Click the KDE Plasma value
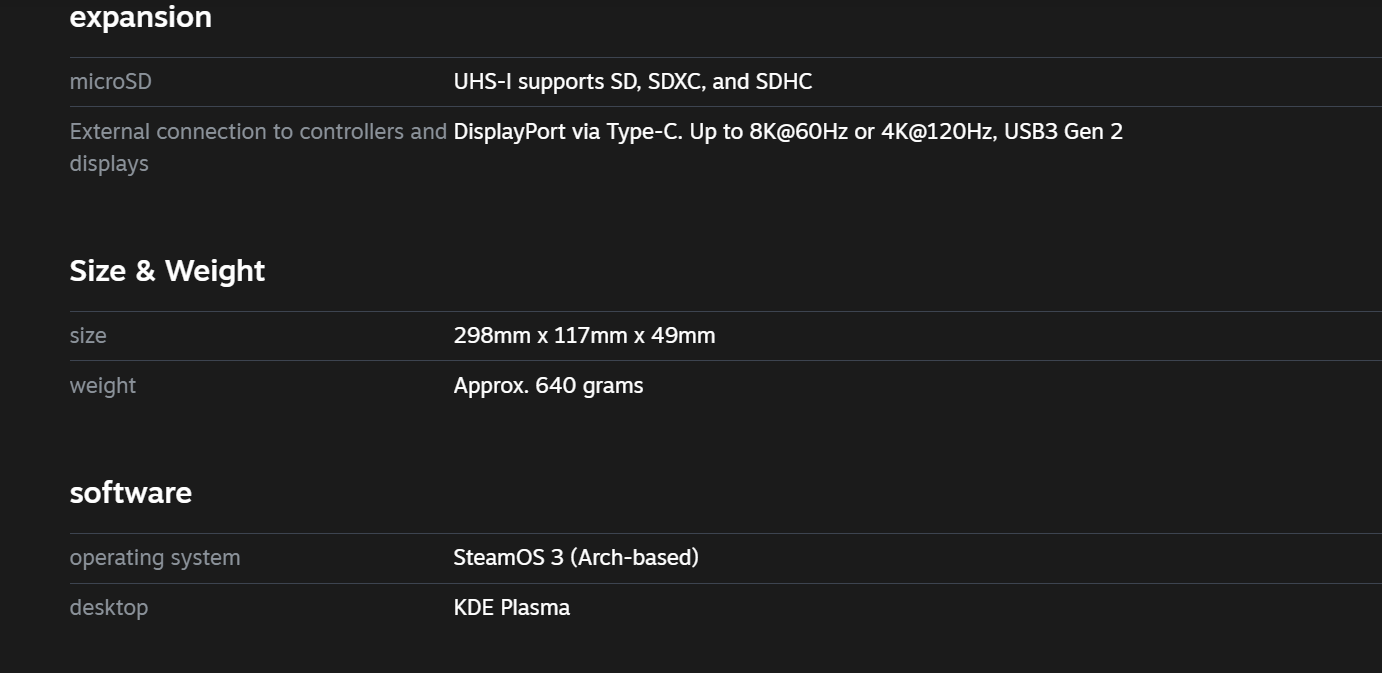Screen dimensions: 1382x673 click(x=512, y=608)
